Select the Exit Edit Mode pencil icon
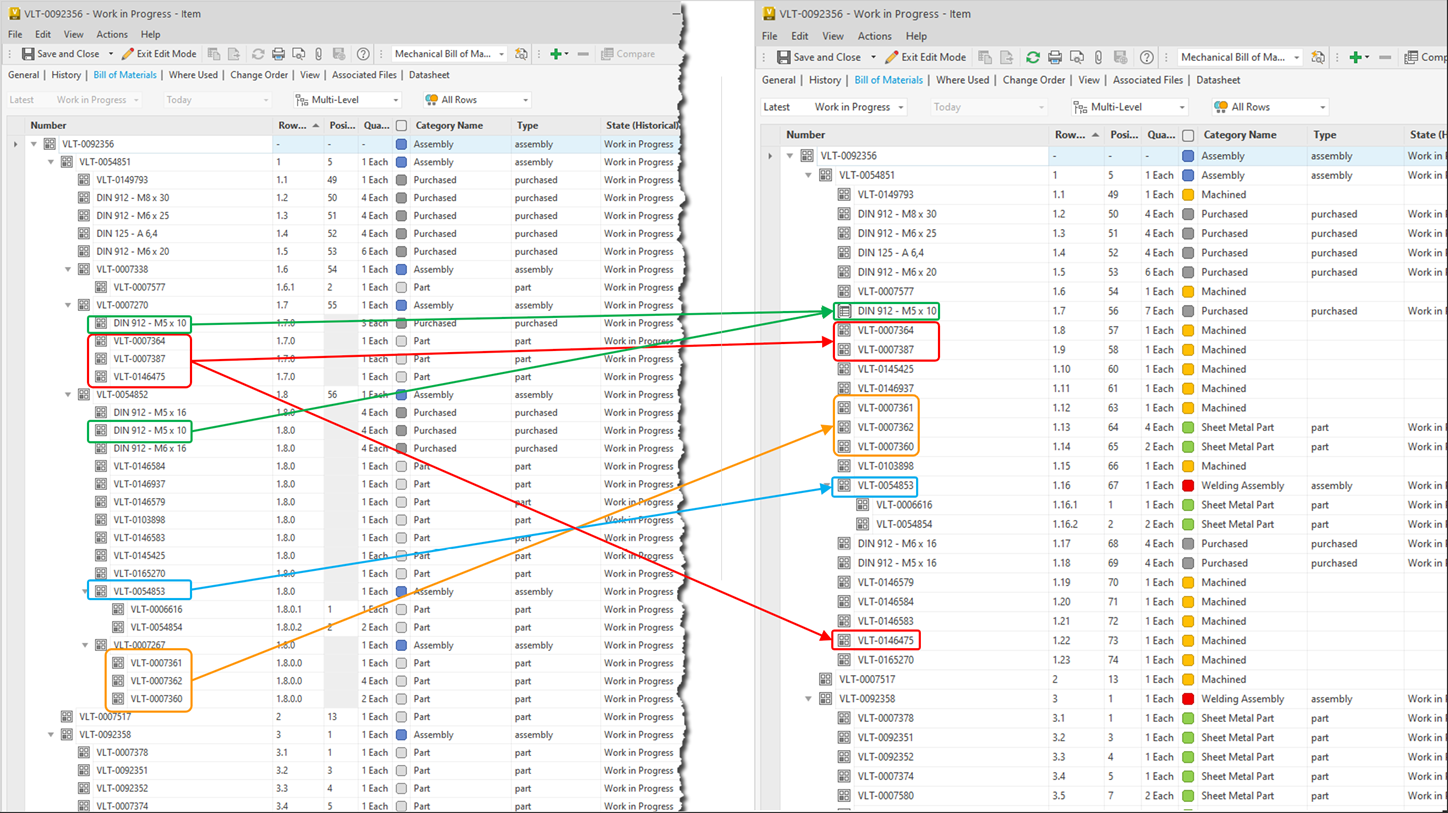The height and width of the screenshot is (813, 1448). 127,54
